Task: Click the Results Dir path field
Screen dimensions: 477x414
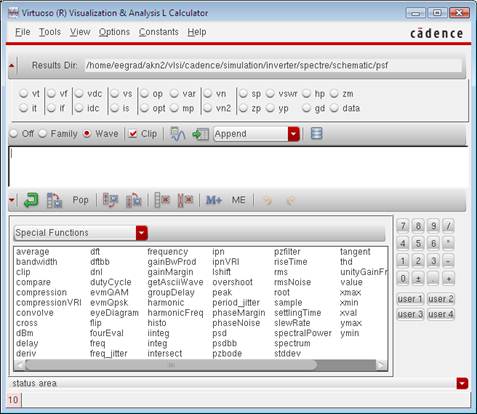Action: pyautogui.click(x=273, y=66)
